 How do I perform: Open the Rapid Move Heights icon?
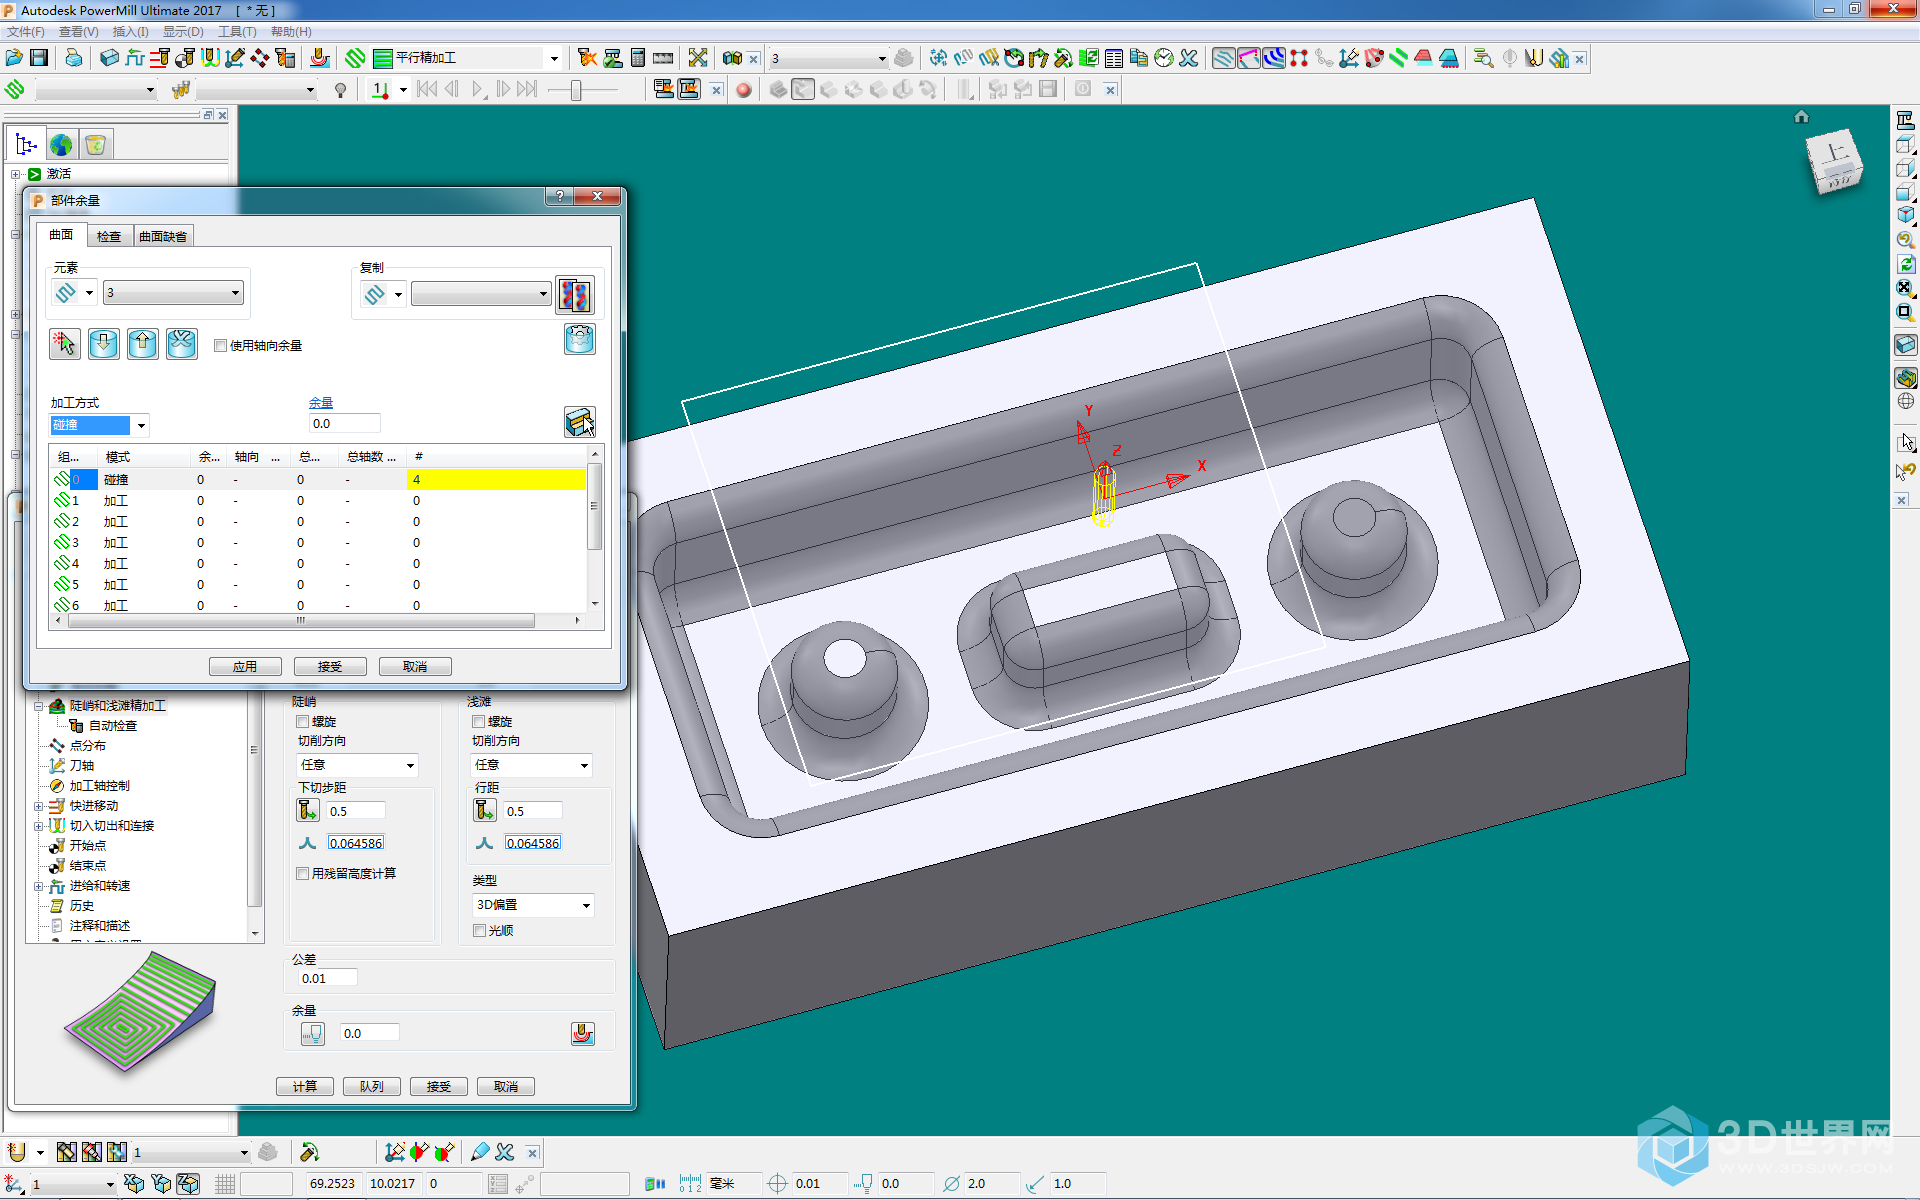coord(160,58)
